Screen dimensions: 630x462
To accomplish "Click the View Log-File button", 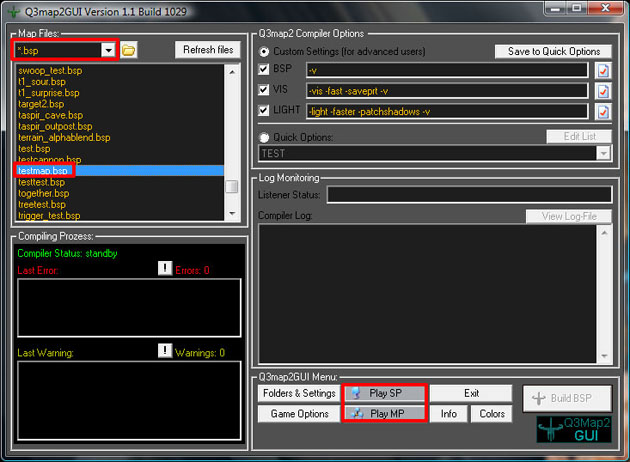I will pos(569,217).
